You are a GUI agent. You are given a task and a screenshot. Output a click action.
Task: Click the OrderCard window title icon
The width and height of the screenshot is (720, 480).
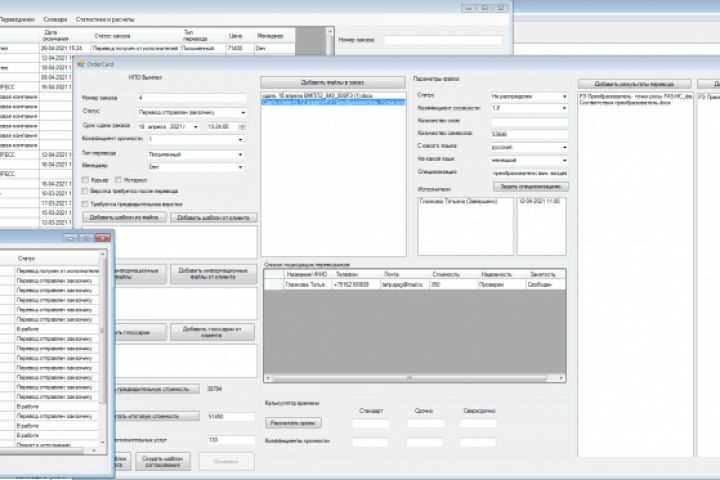pyautogui.click(x=81, y=64)
